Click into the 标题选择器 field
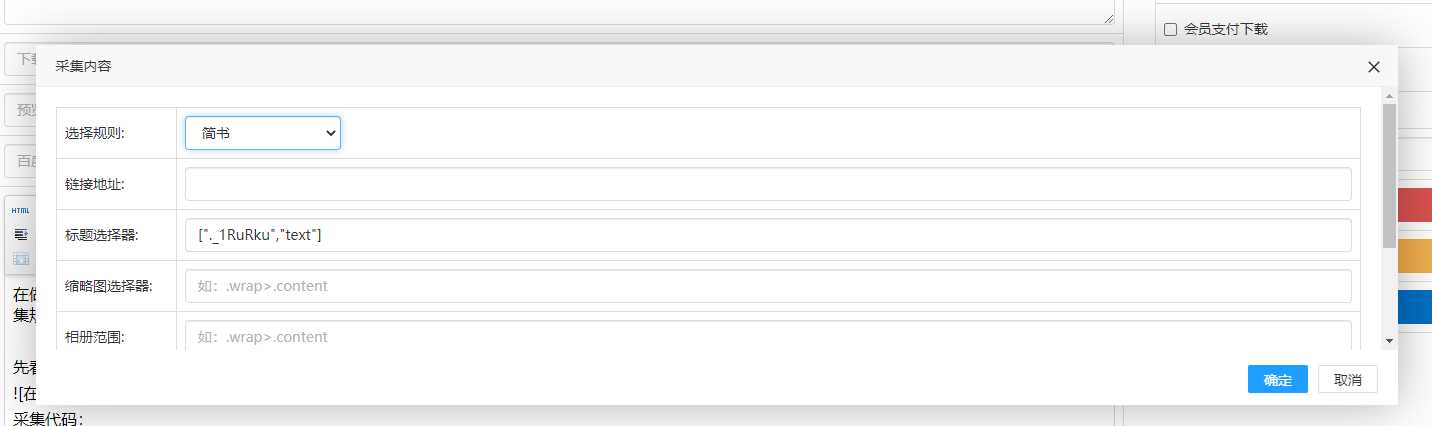This screenshot has height=426, width=1432. tap(768, 235)
